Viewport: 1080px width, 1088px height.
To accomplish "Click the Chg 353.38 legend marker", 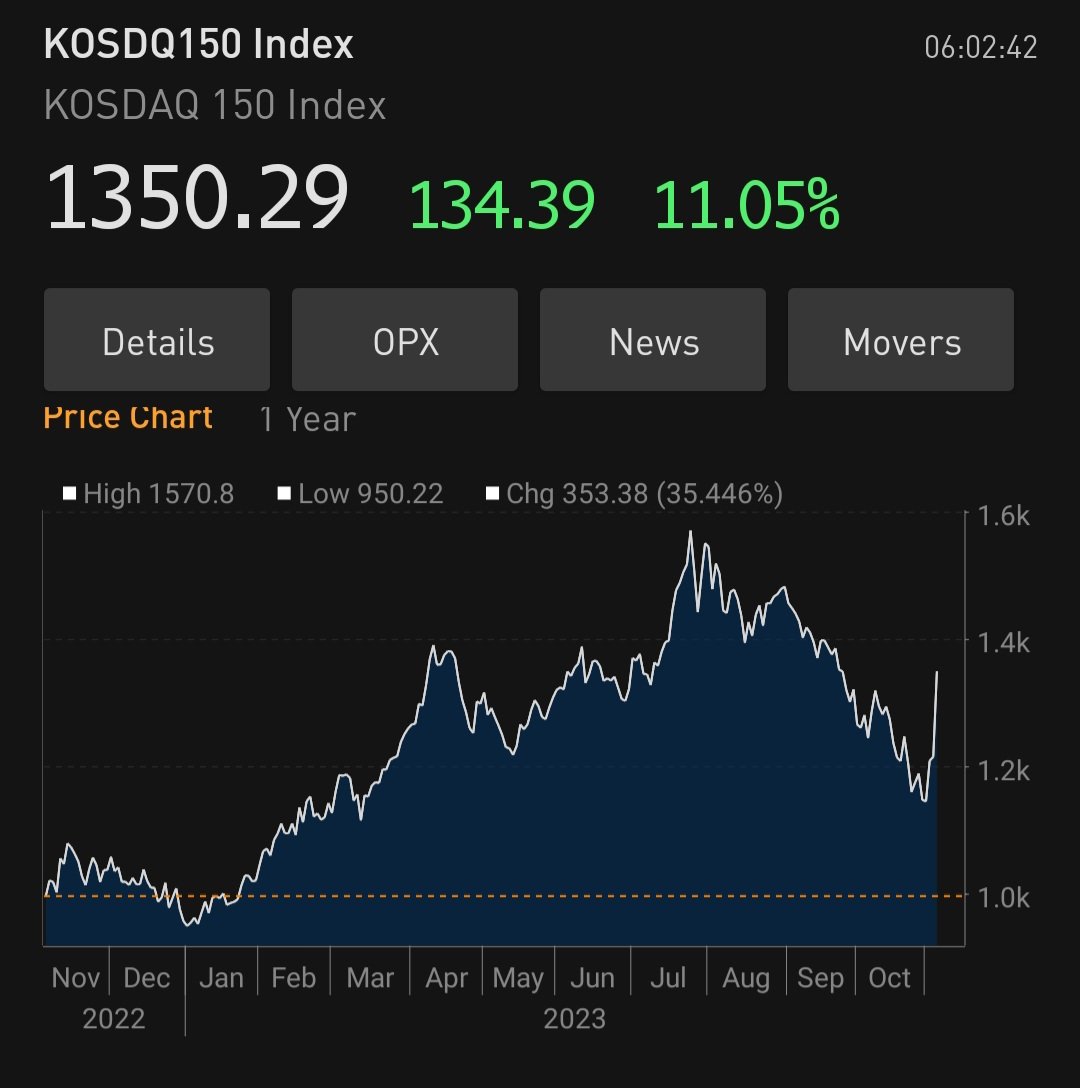I will [x=492, y=493].
